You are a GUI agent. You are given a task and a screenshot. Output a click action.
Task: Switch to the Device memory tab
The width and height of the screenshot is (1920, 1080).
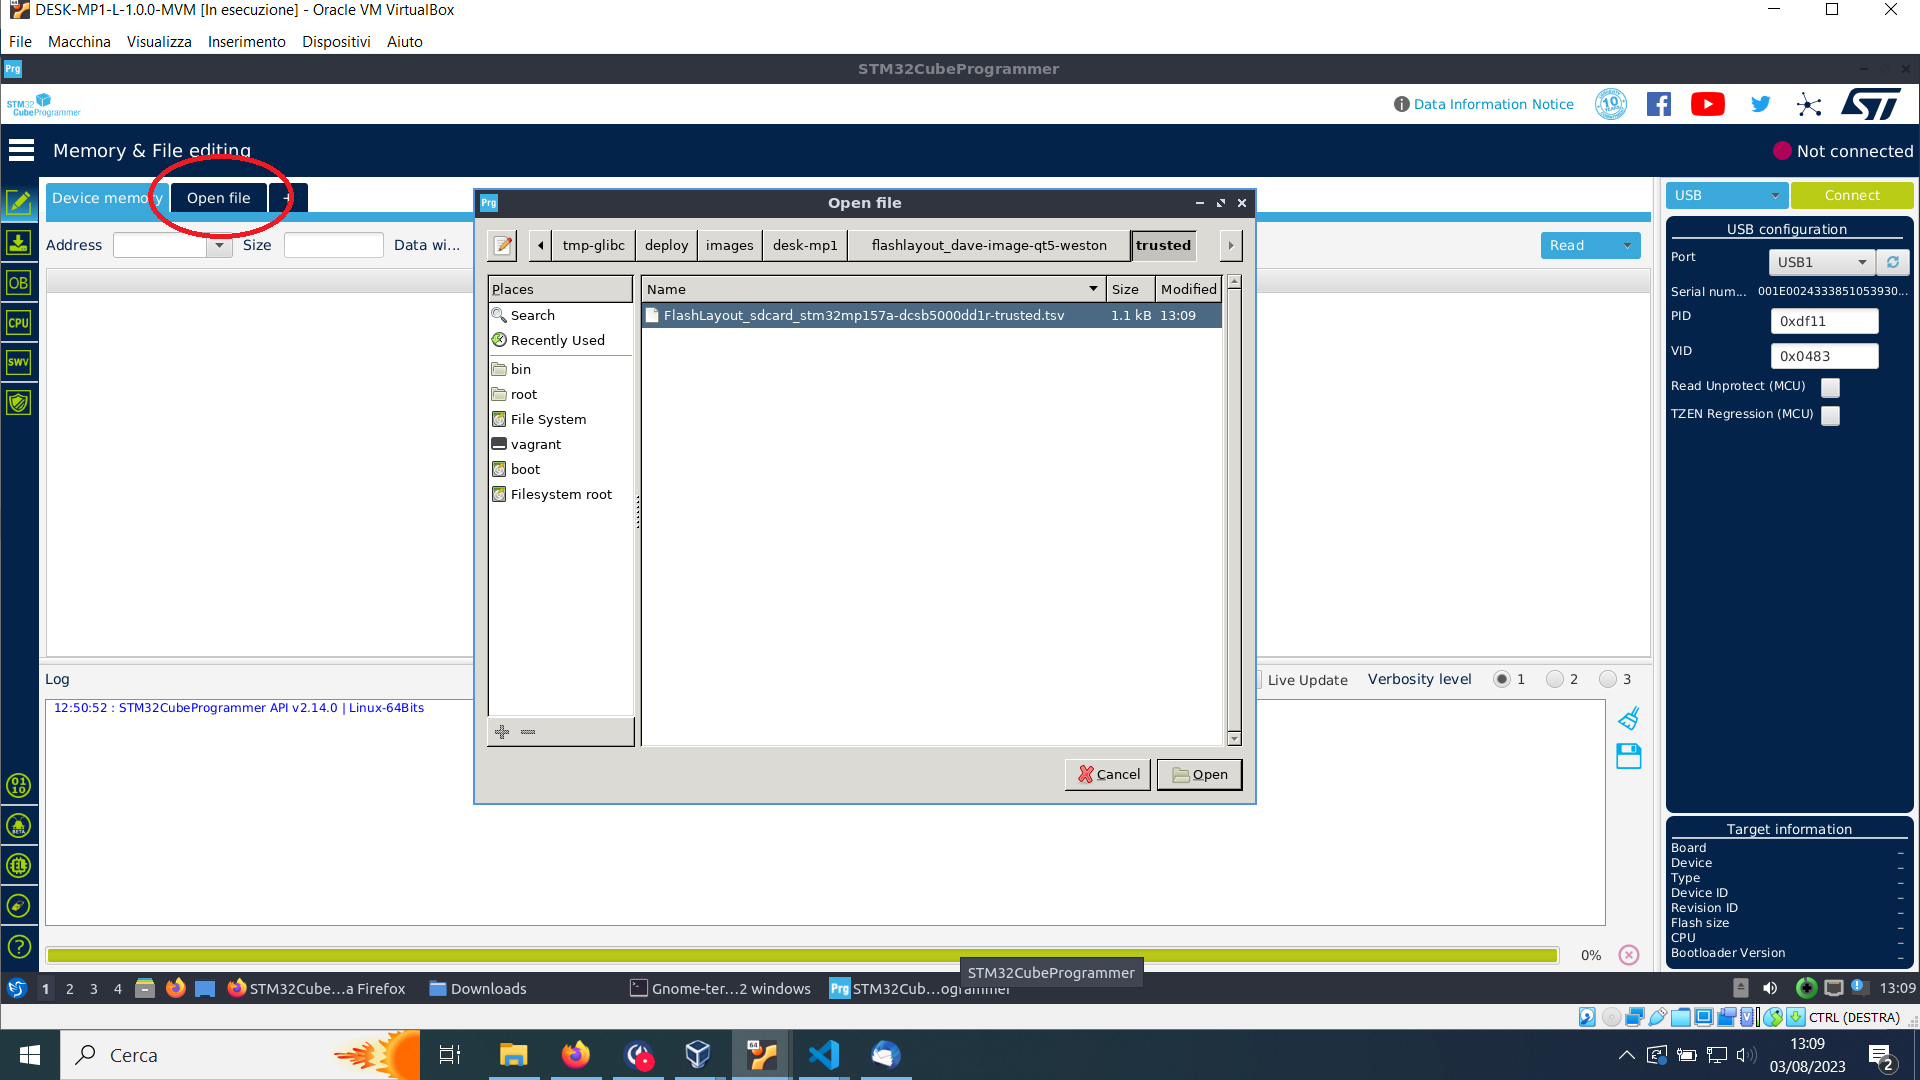tap(100, 198)
